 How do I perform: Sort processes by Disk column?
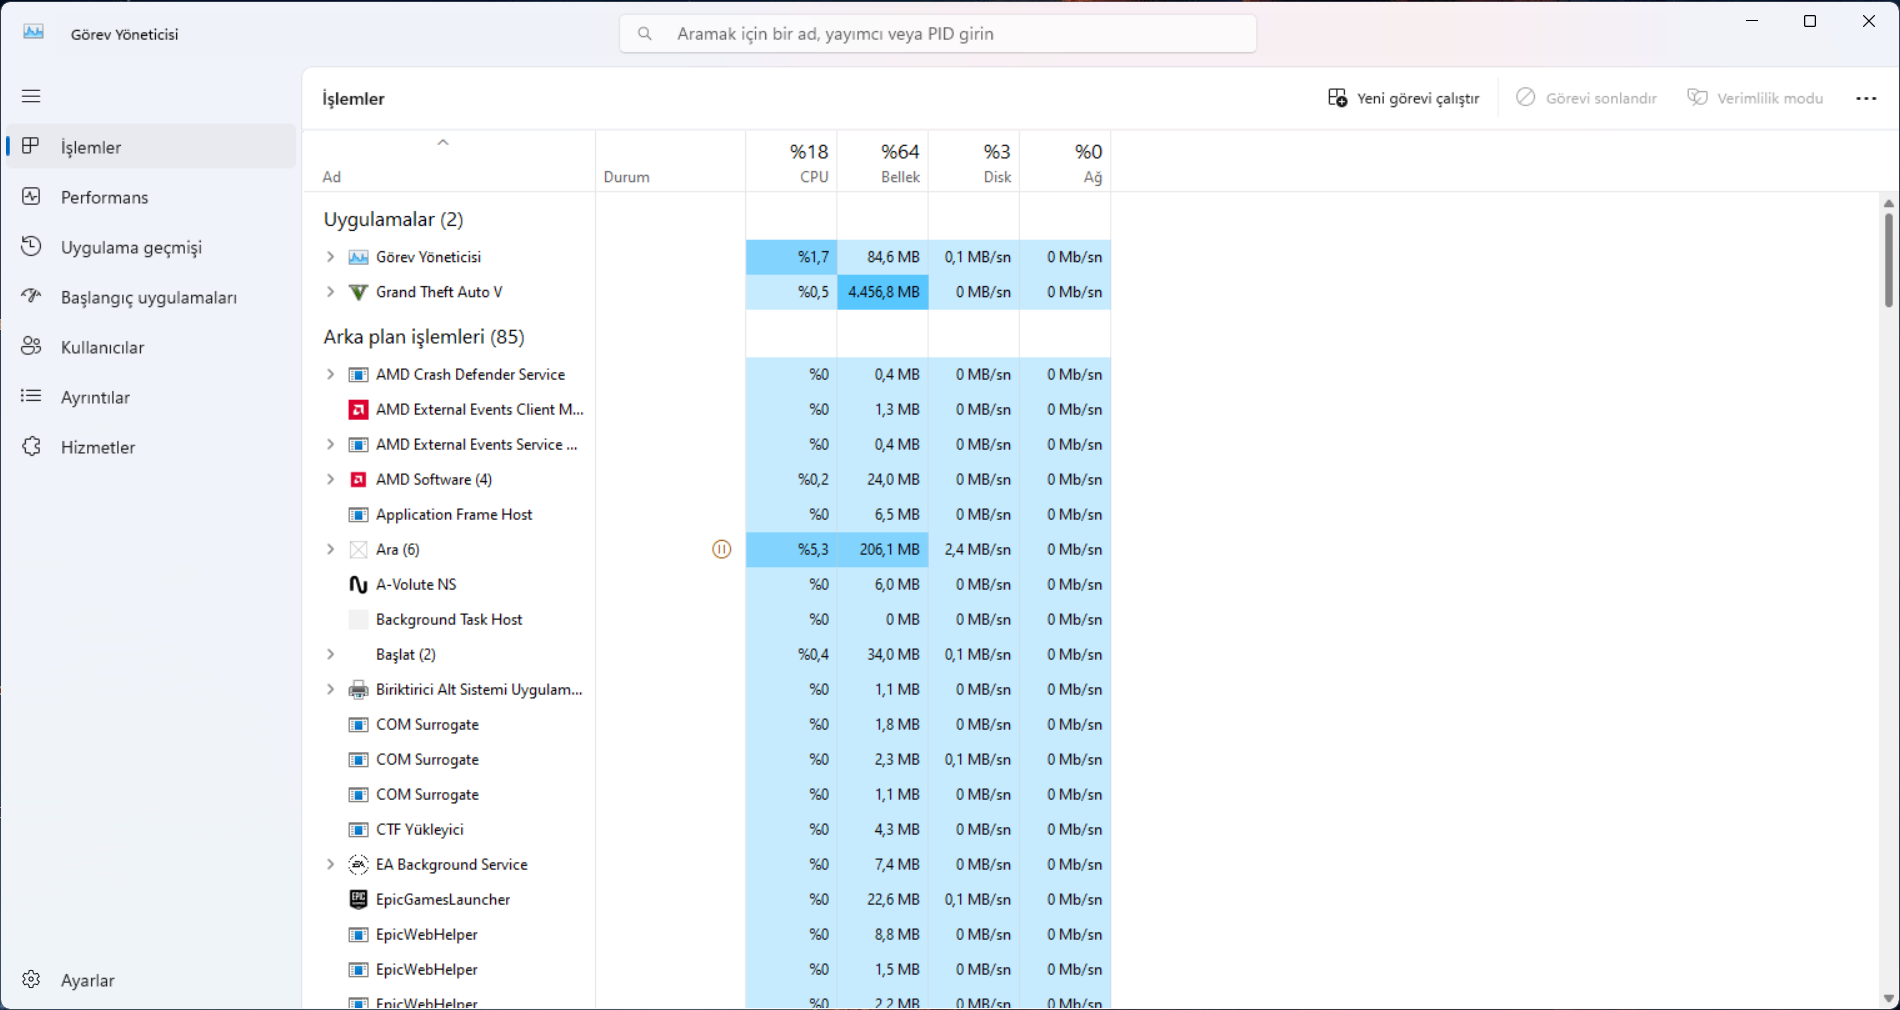coord(974,161)
